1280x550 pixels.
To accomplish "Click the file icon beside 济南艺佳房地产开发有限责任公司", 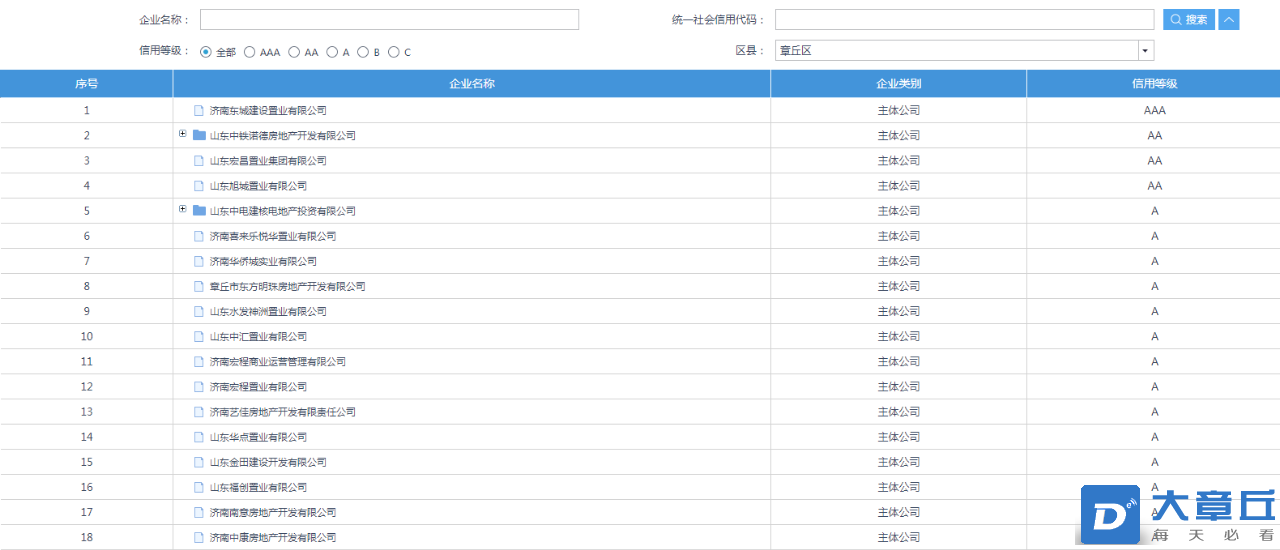I will point(199,412).
